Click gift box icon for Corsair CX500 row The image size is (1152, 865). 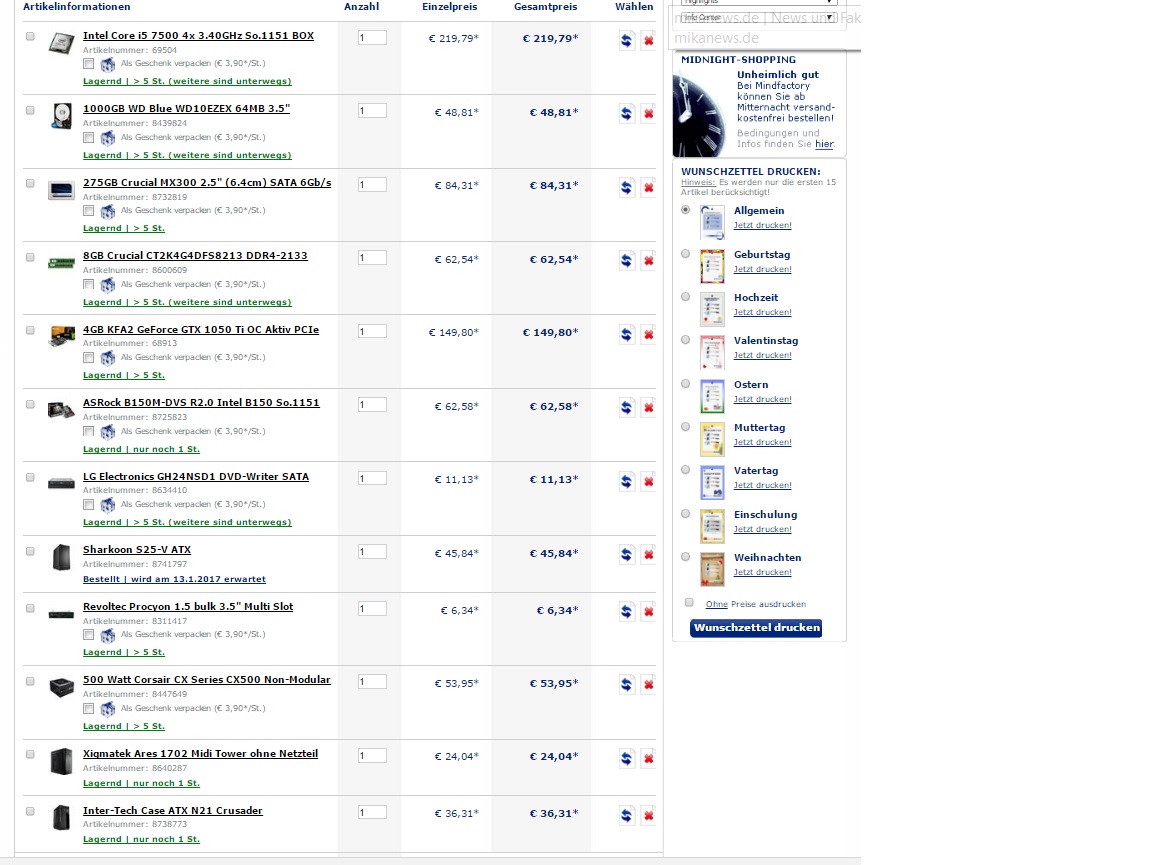pyautogui.click(x=108, y=708)
